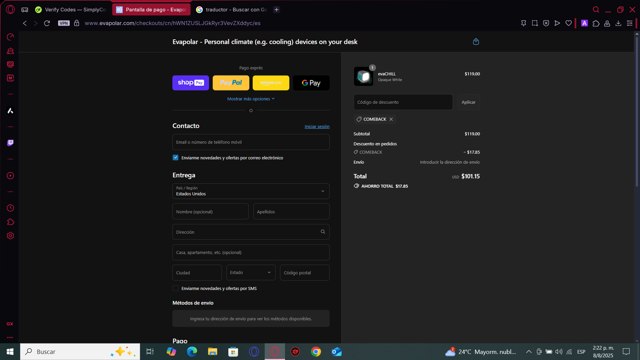Open Microsoft Edge from taskbar

pos(192,351)
